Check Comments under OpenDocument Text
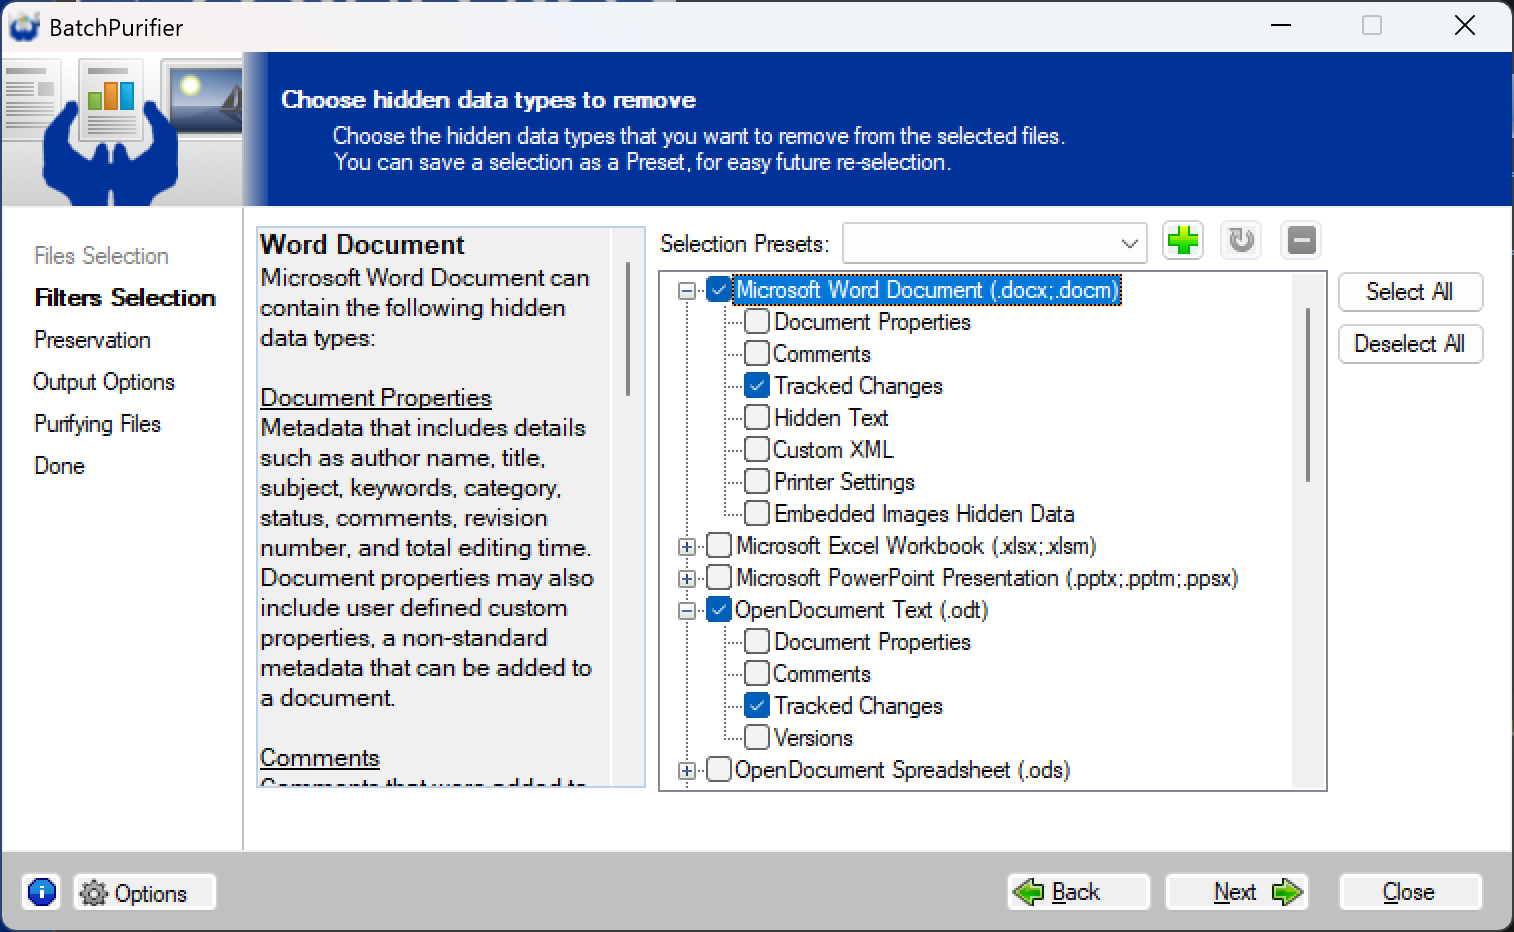Screen dimensions: 1514x932 (757, 674)
